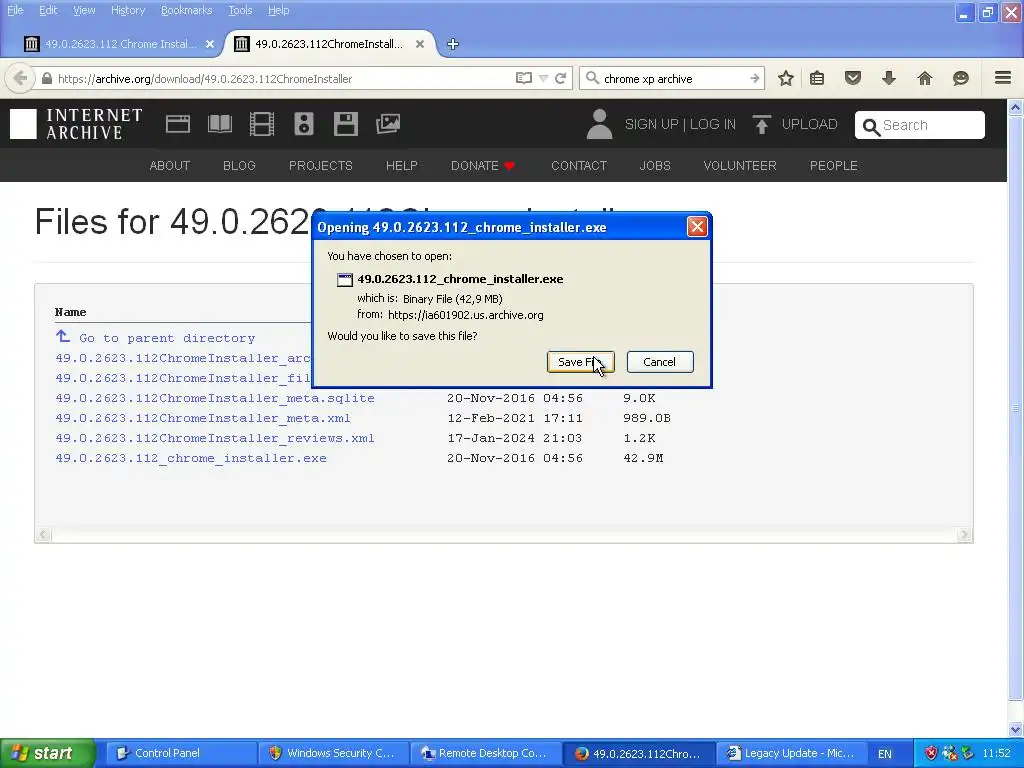The image size is (1024, 768).
Task: Bookmark this page with the star icon
Action: (x=786, y=78)
